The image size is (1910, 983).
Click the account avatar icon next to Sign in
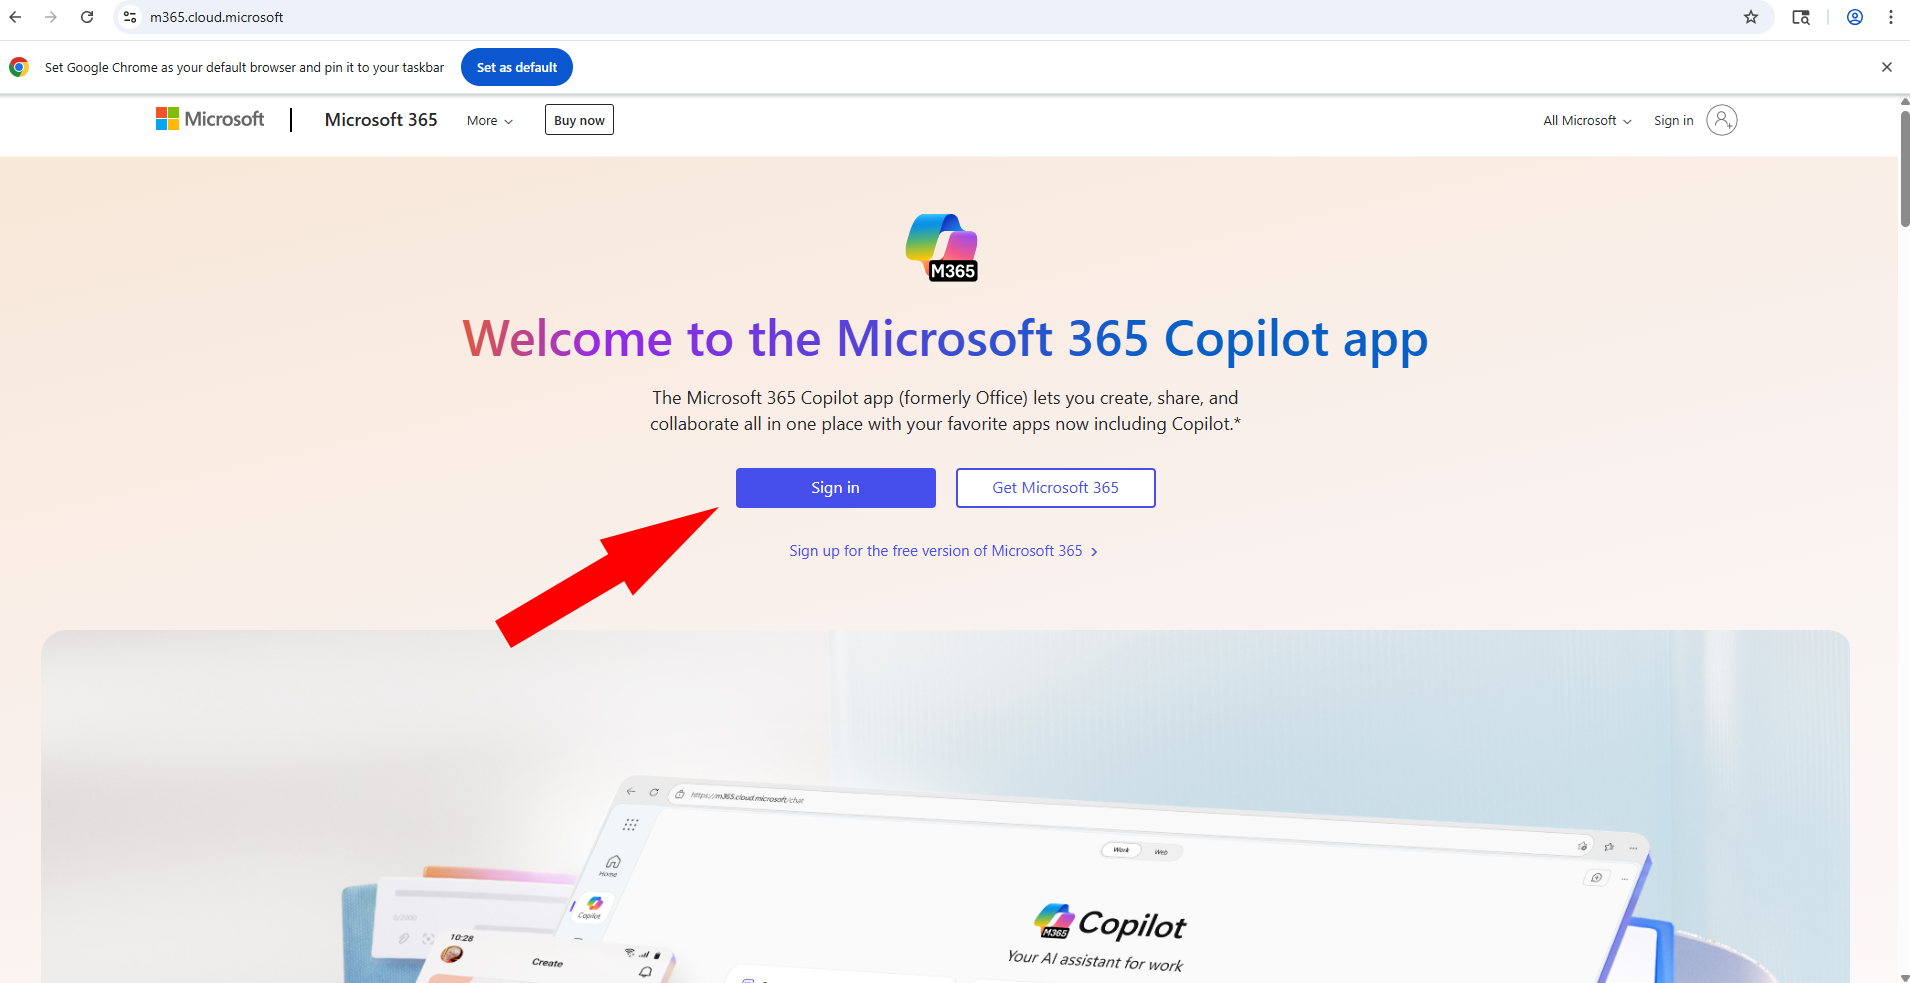click(1722, 120)
